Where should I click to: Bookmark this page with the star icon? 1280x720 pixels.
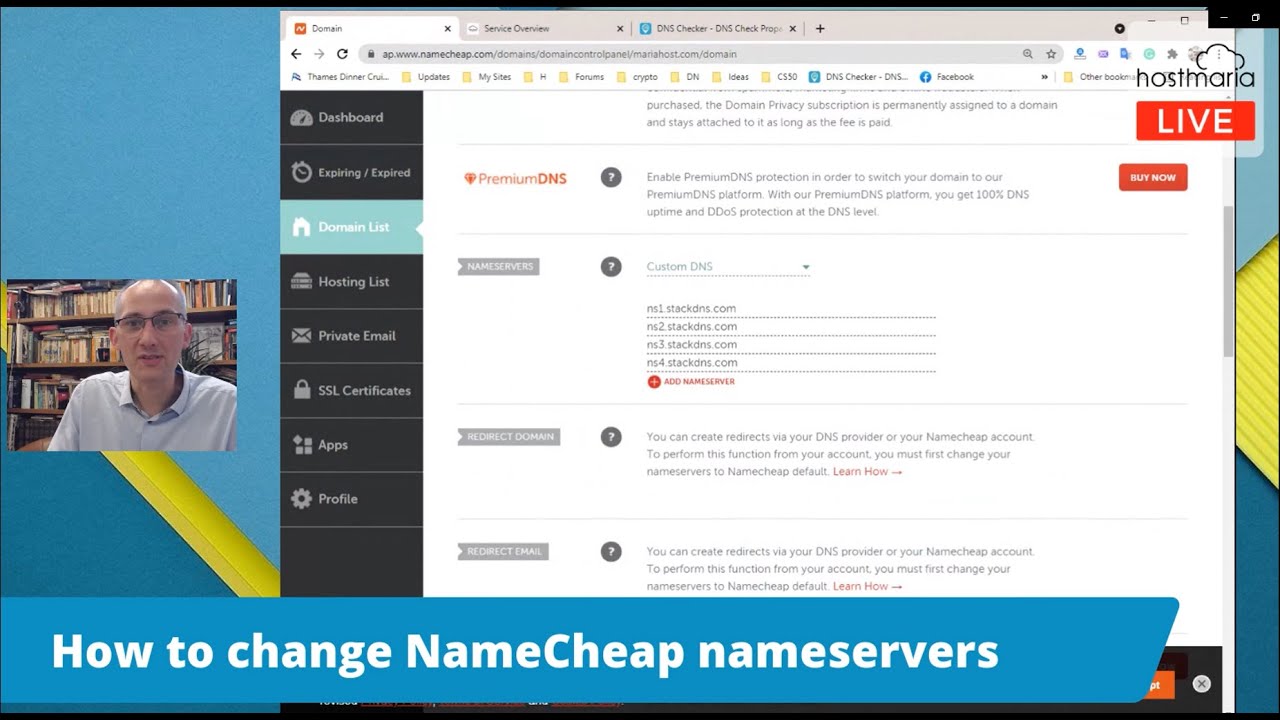pos(1051,54)
